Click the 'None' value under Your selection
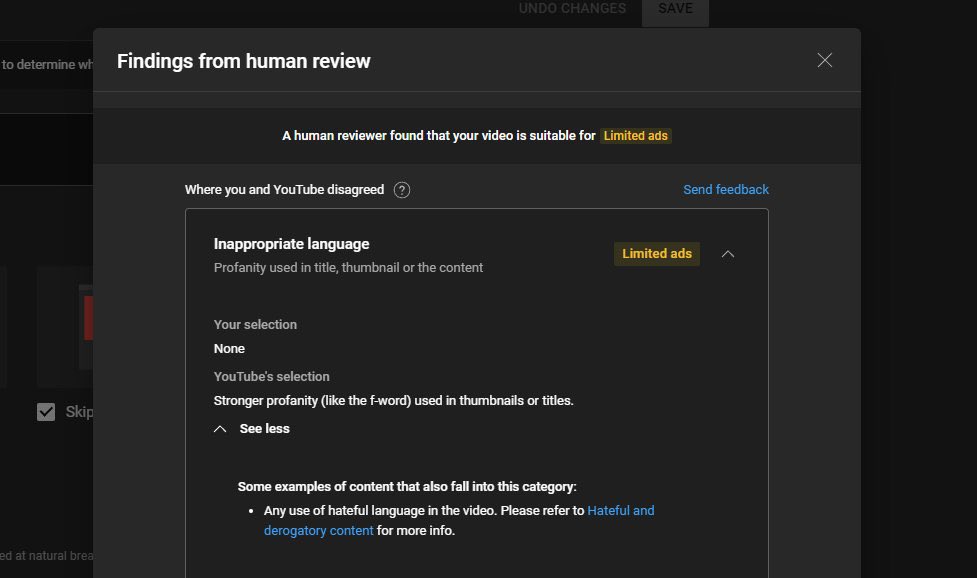 pyautogui.click(x=229, y=349)
